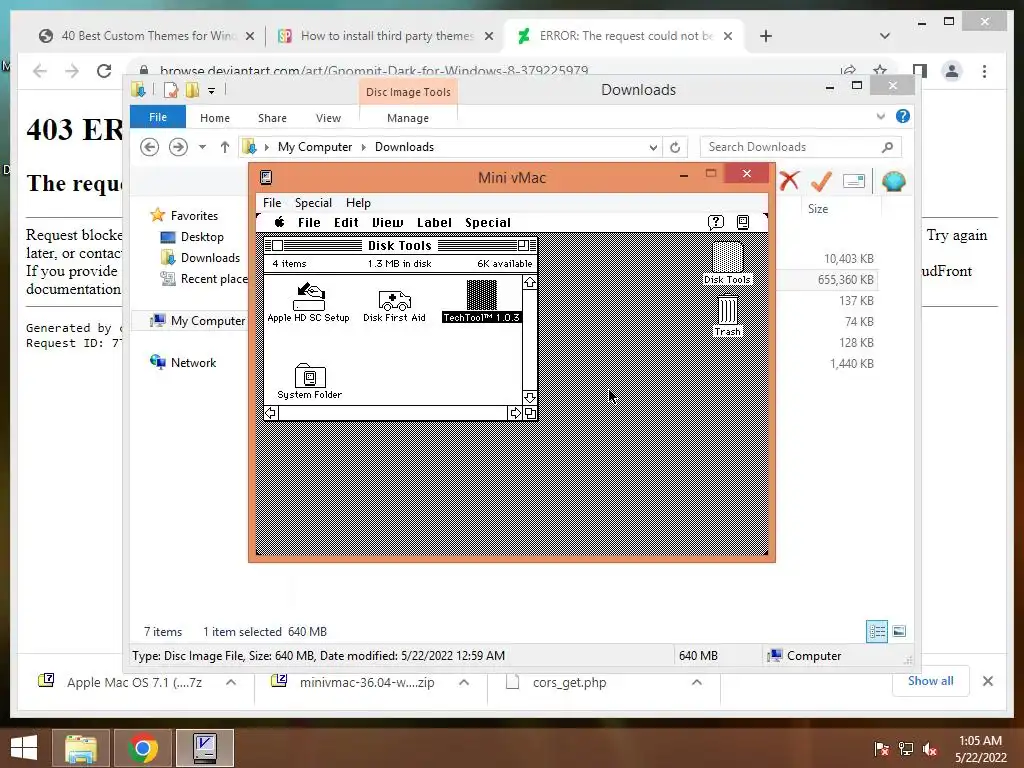This screenshot has width=1024, height=768.
Task: Click the globe shell icon in Explorer
Action: (893, 181)
